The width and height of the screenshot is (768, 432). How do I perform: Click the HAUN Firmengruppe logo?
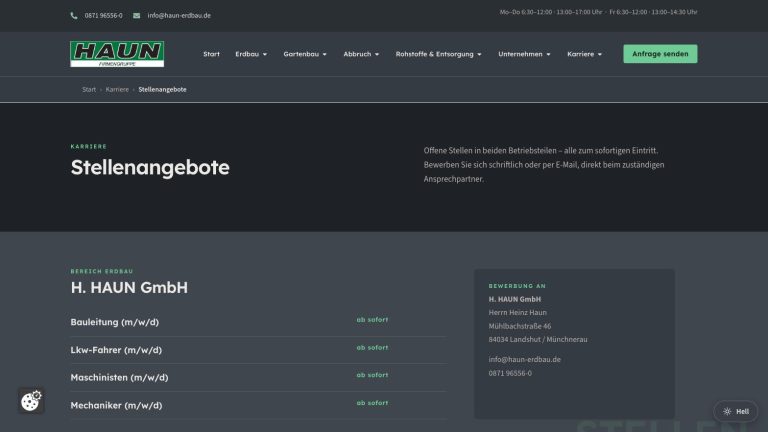tap(117, 54)
